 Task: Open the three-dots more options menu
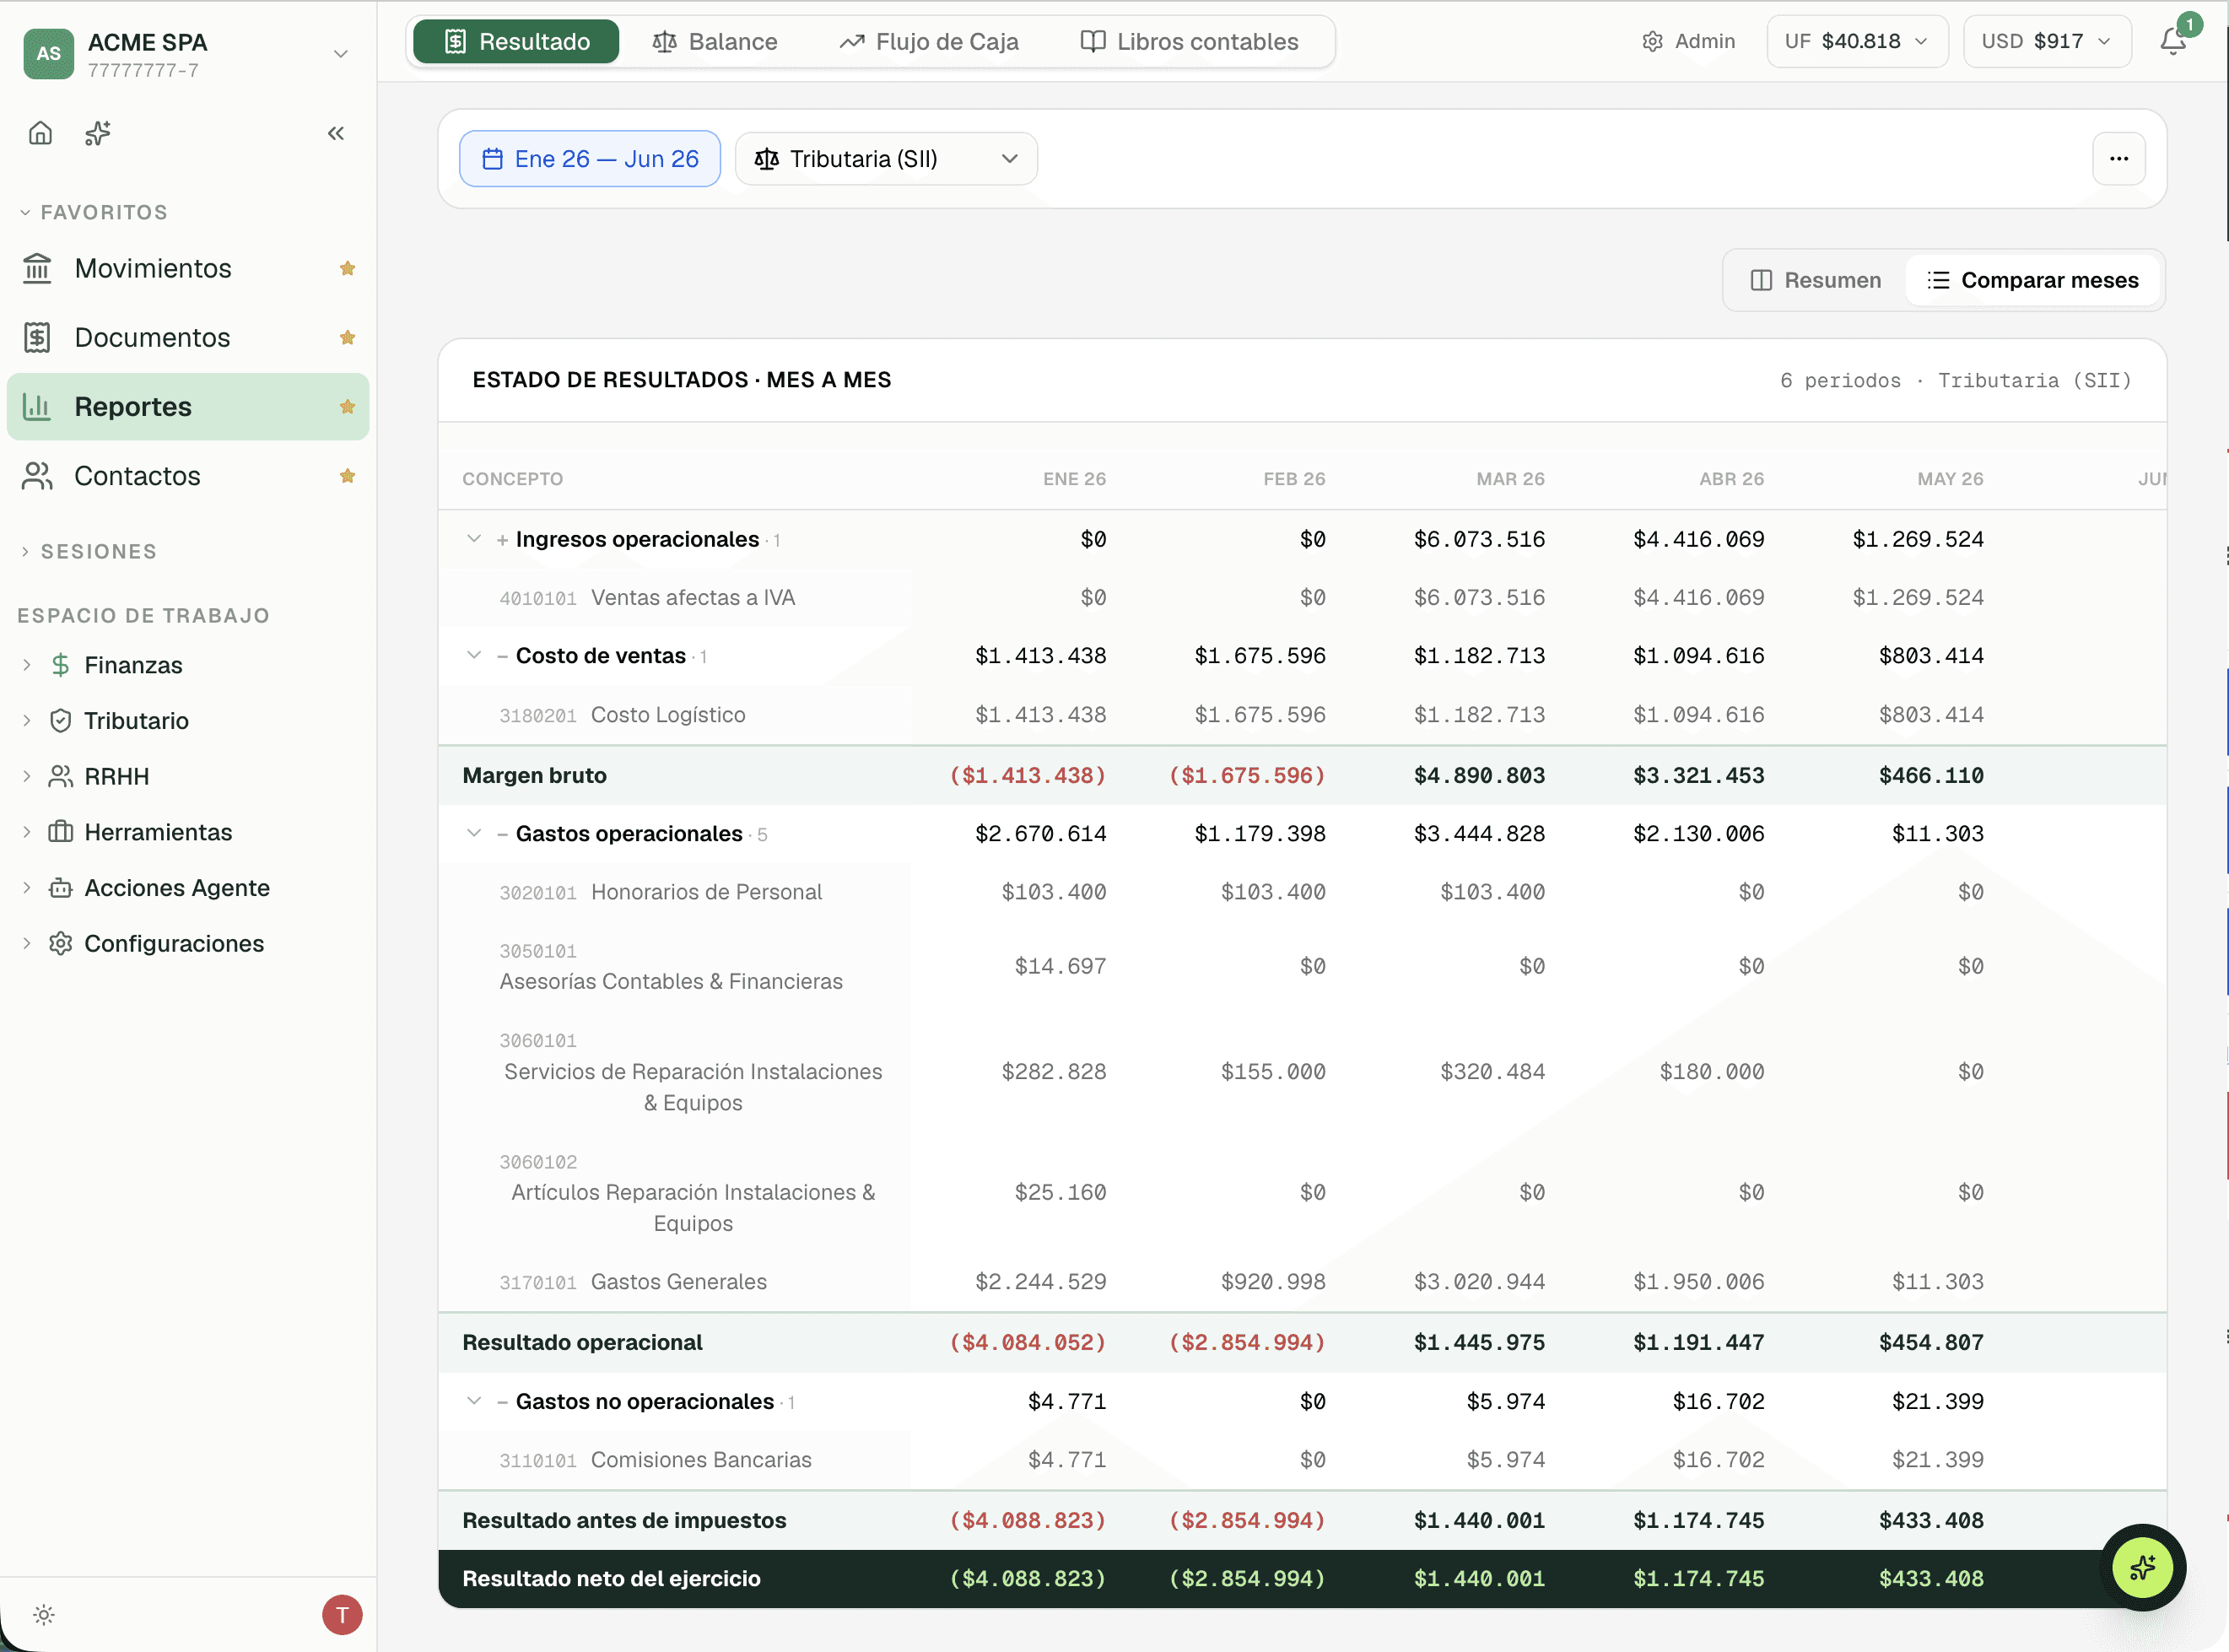[2118, 159]
